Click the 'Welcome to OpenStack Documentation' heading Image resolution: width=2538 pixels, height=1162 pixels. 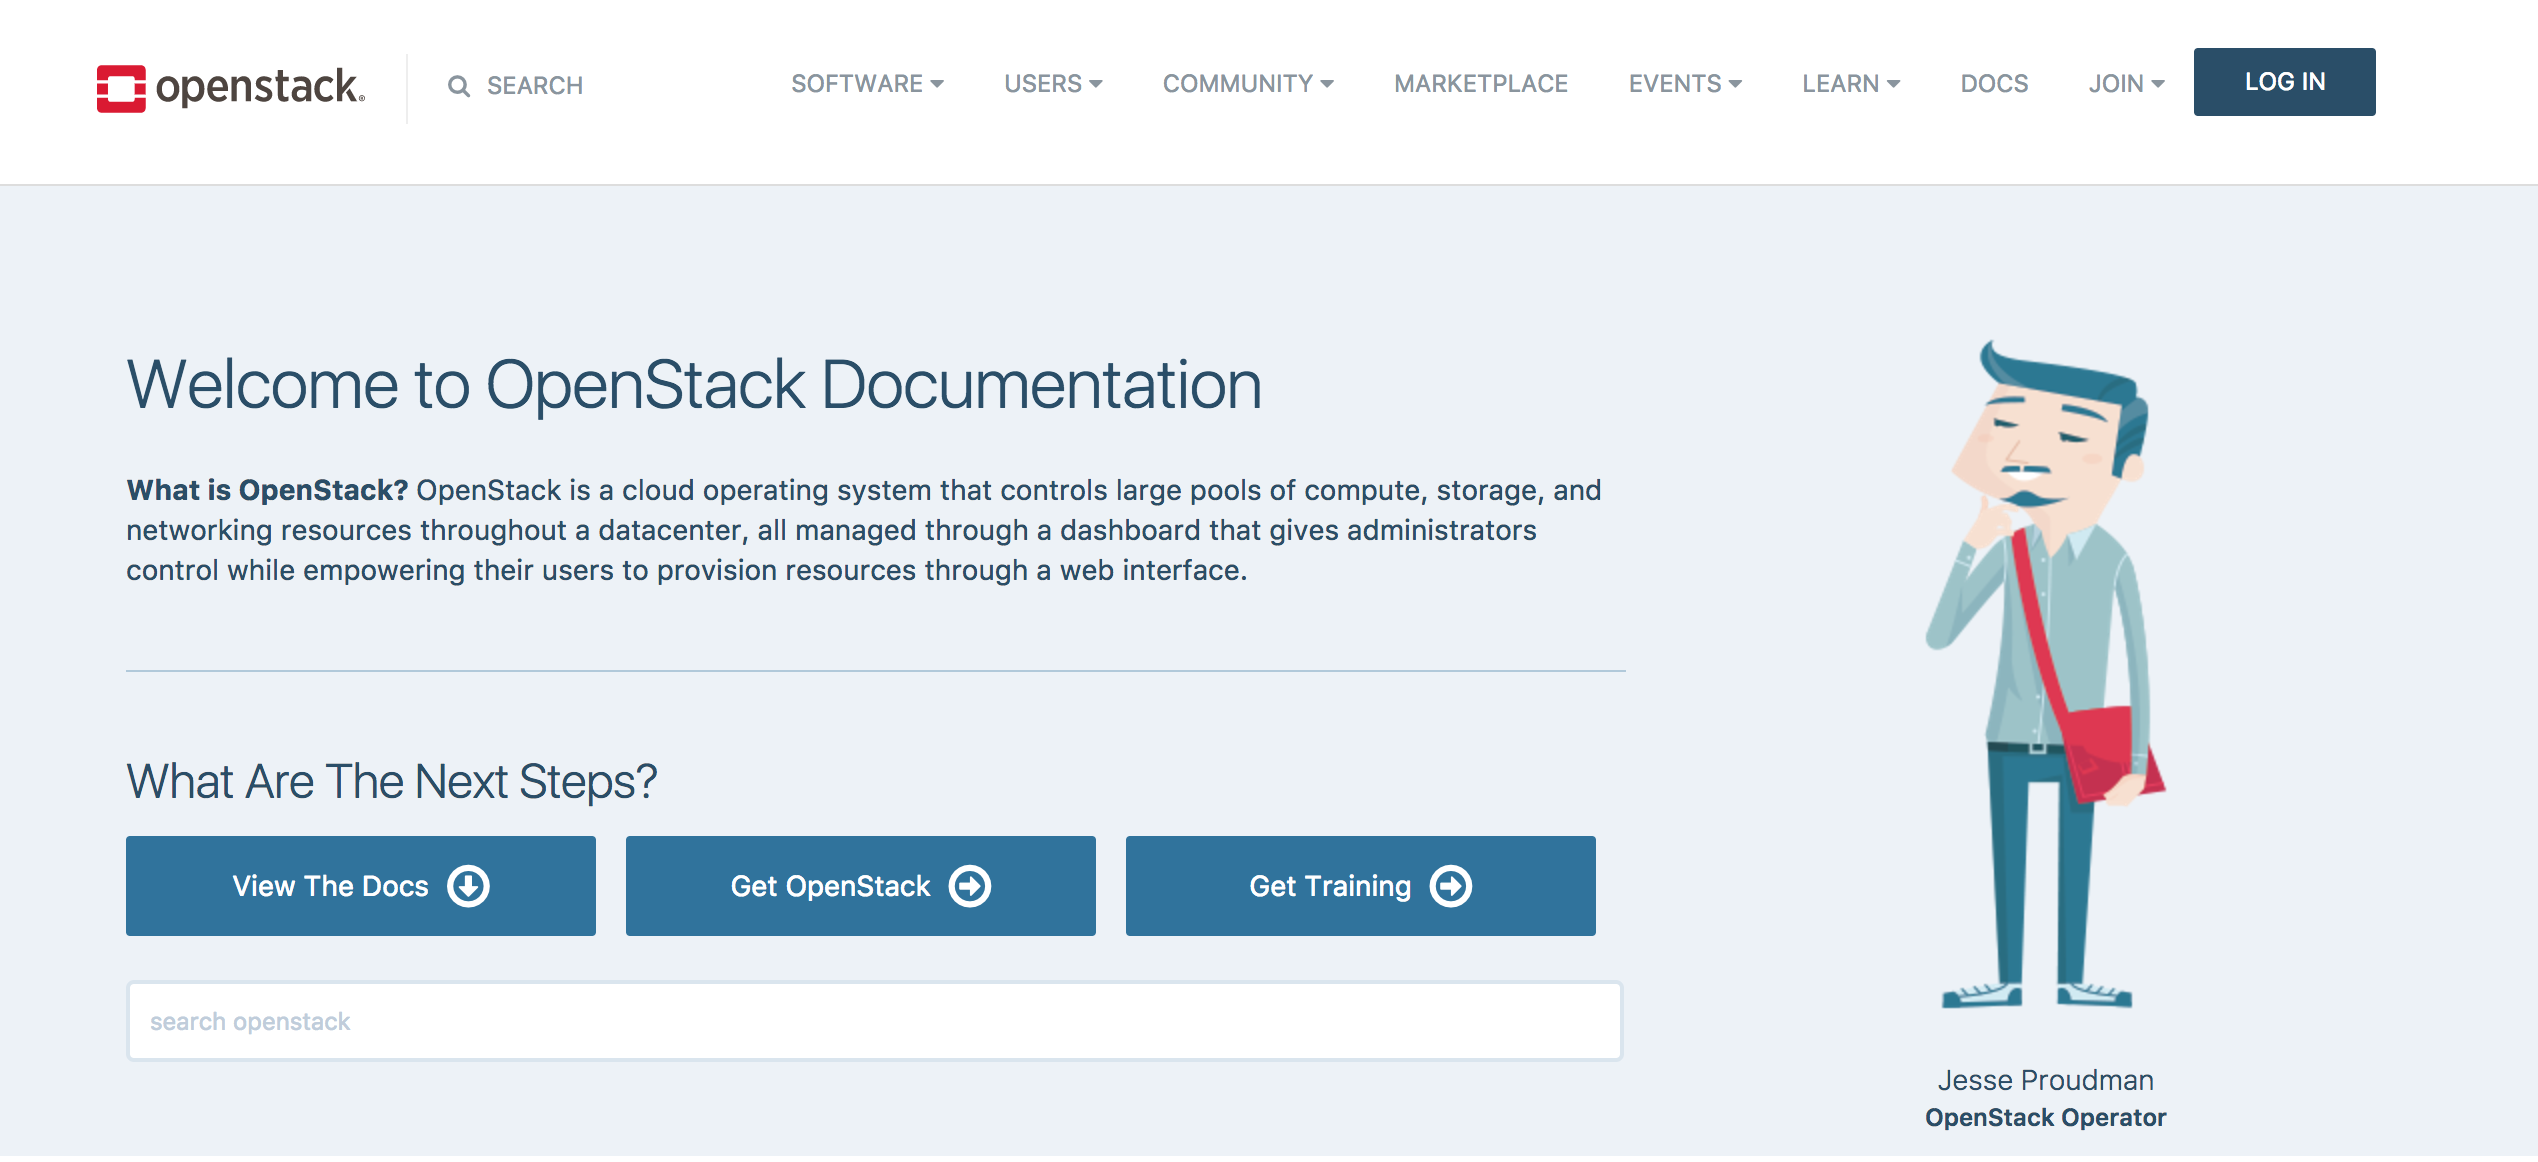click(x=694, y=385)
